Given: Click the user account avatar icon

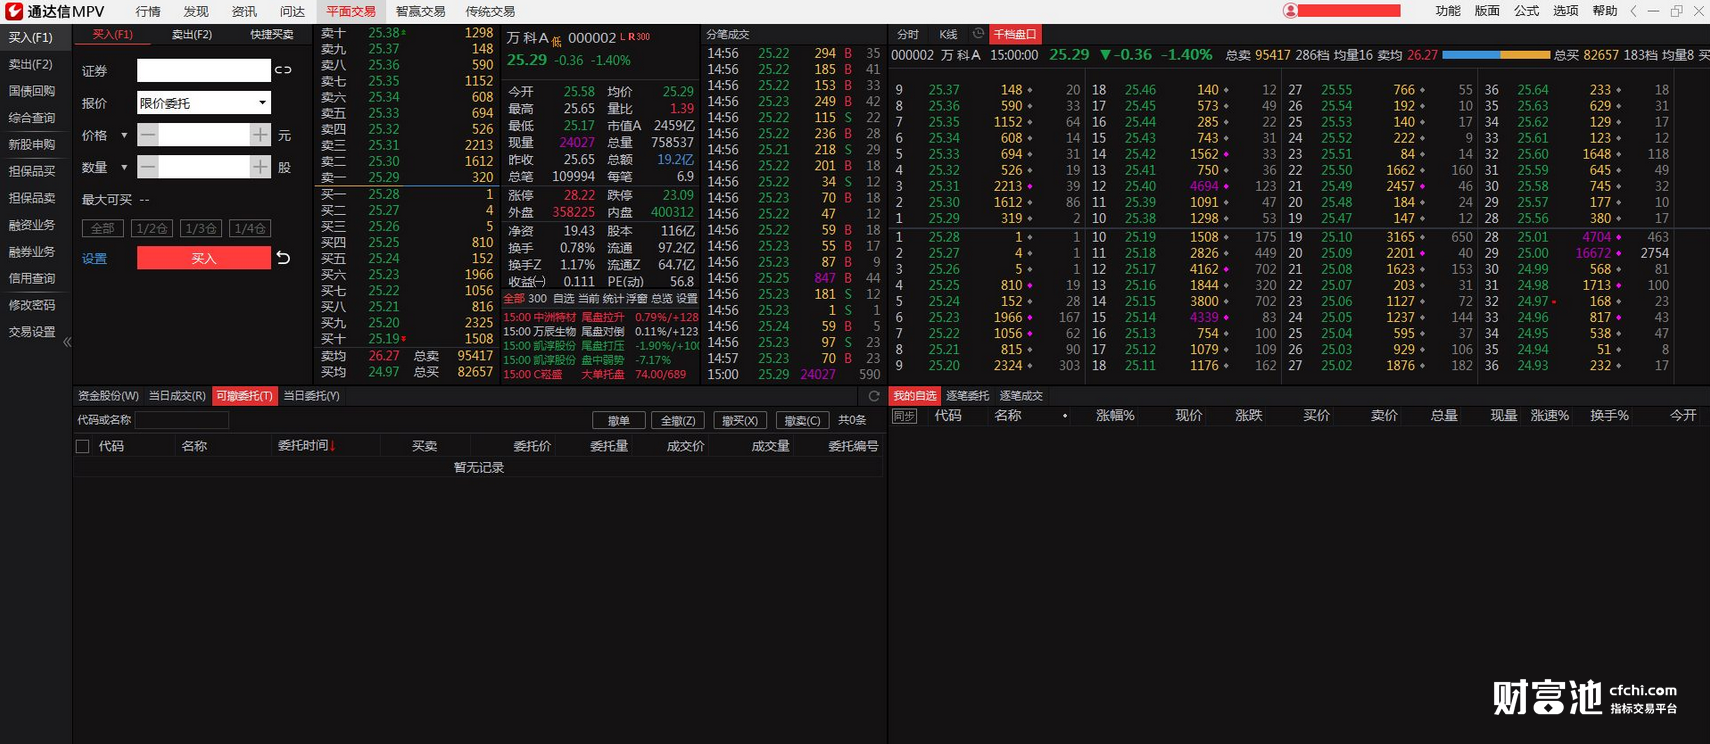Looking at the screenshot, I should click(x=1290, y=11).
